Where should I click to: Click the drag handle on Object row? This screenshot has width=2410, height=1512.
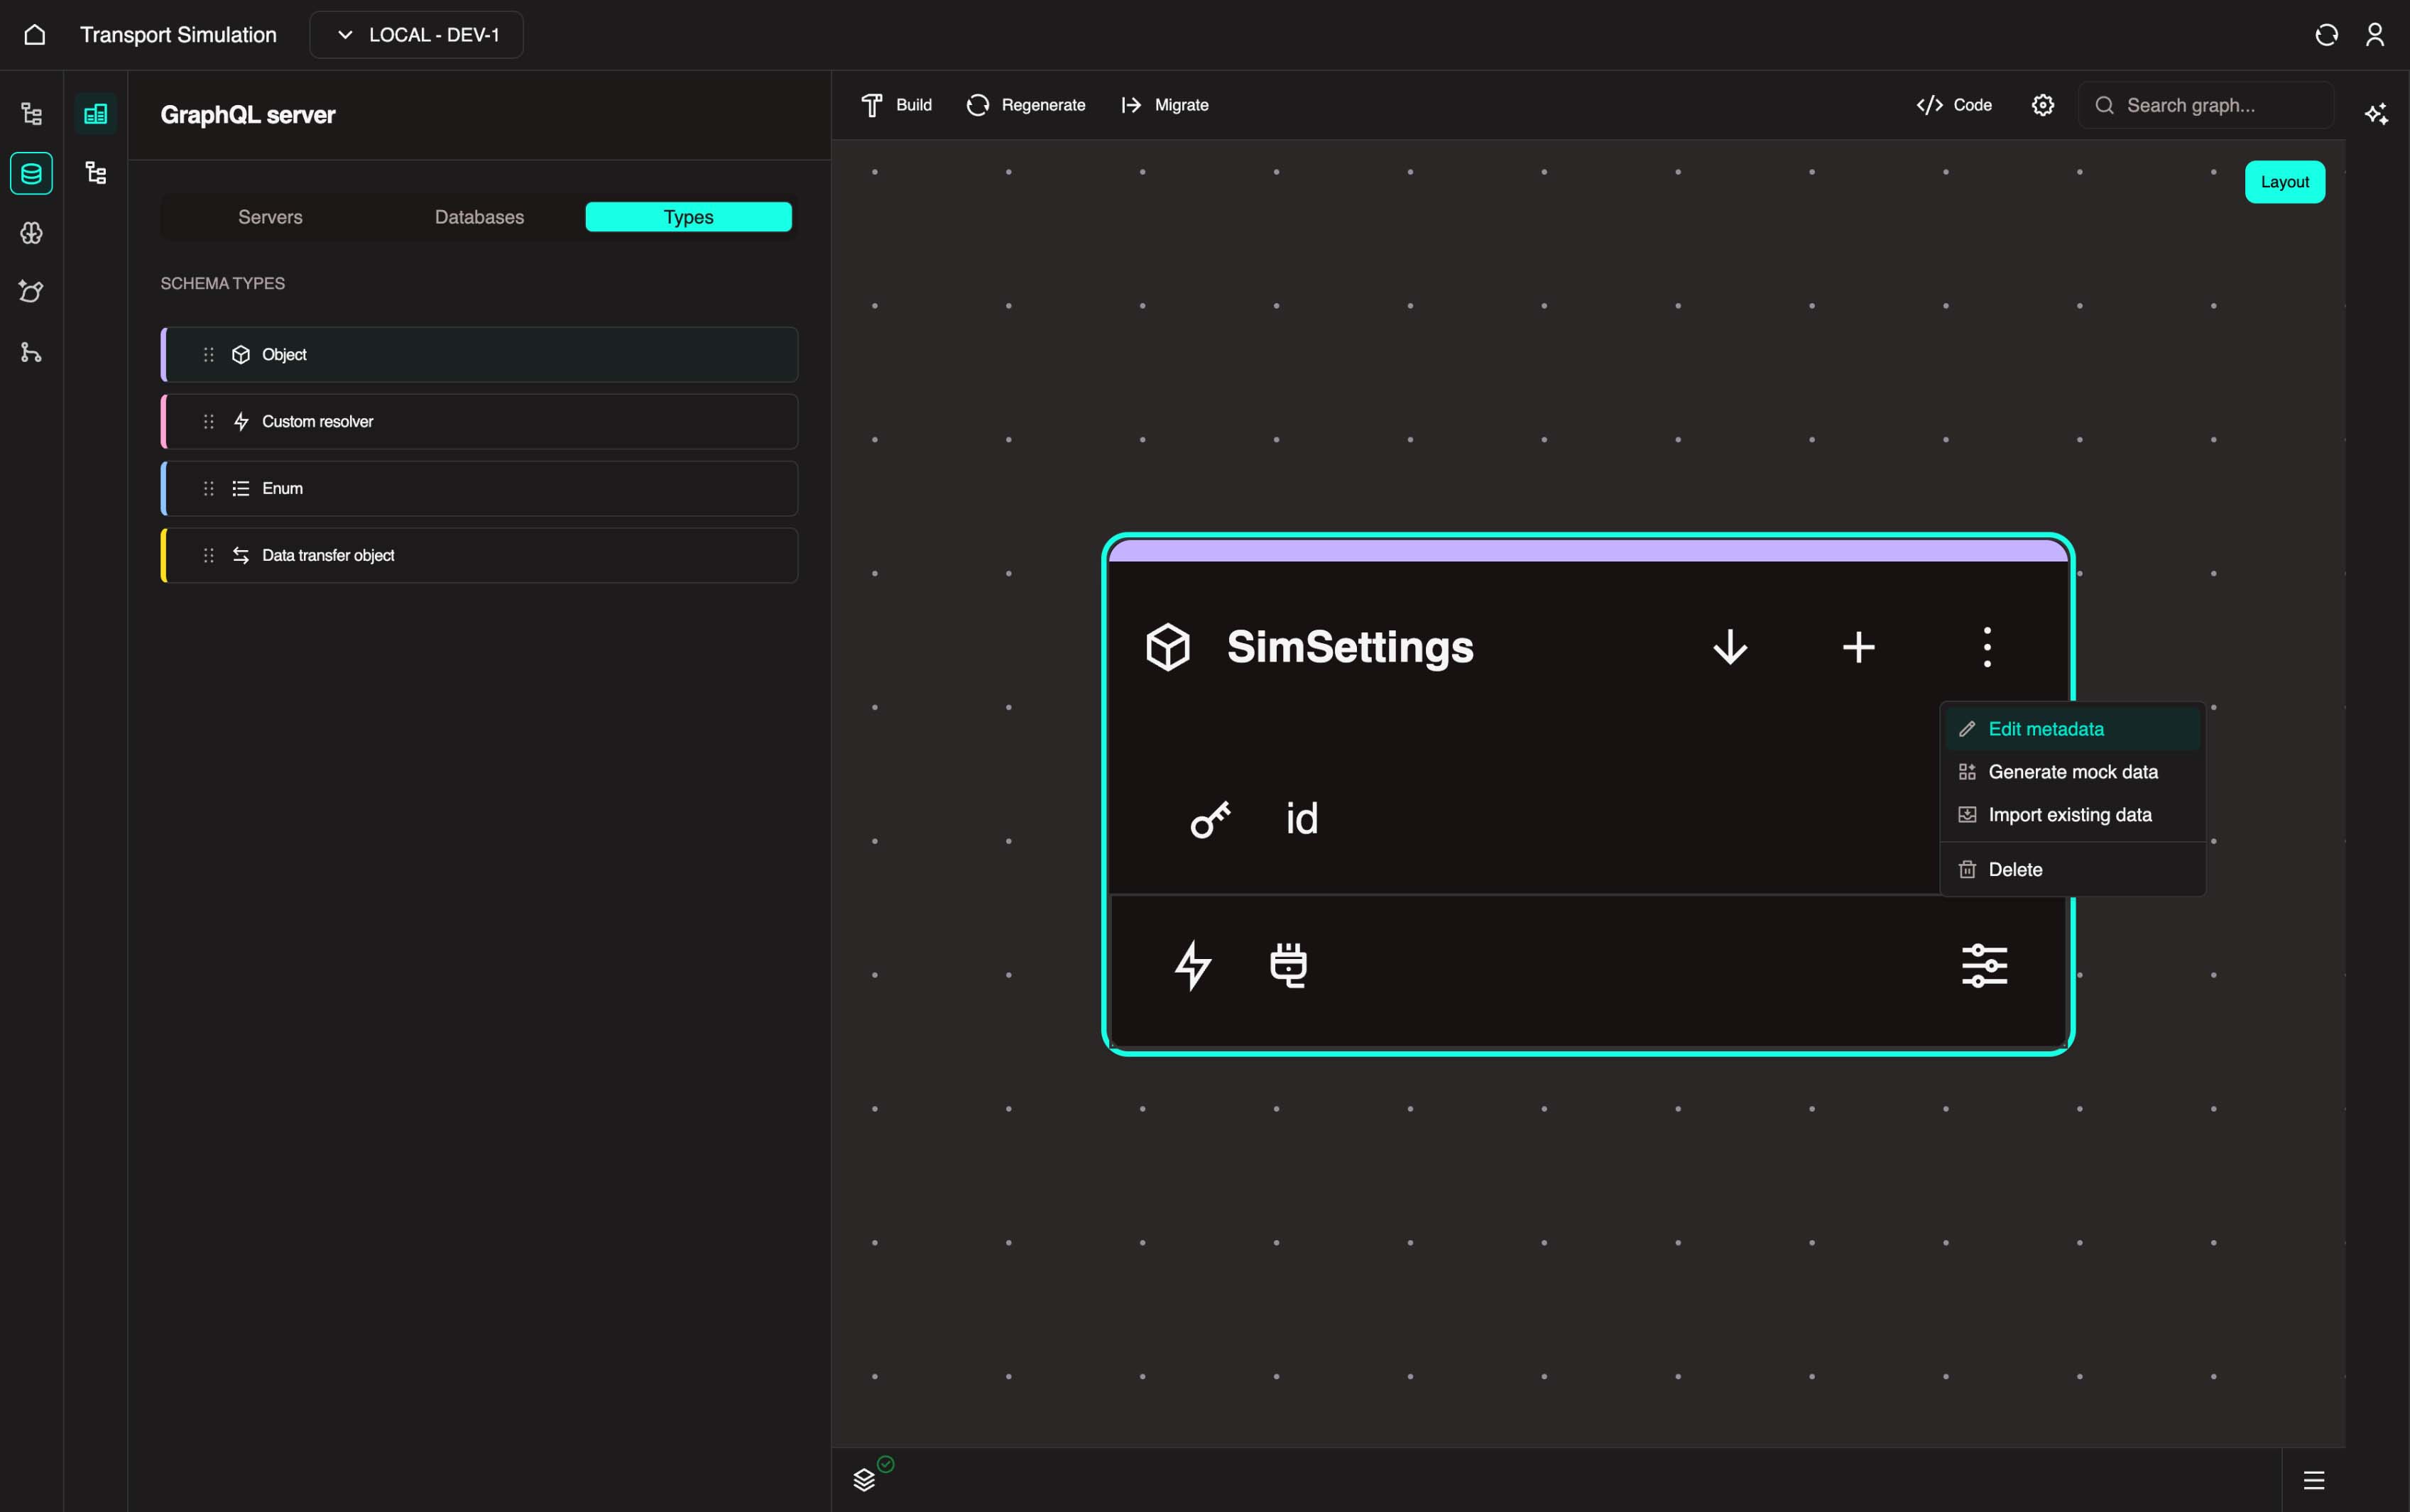click(209, 355)
